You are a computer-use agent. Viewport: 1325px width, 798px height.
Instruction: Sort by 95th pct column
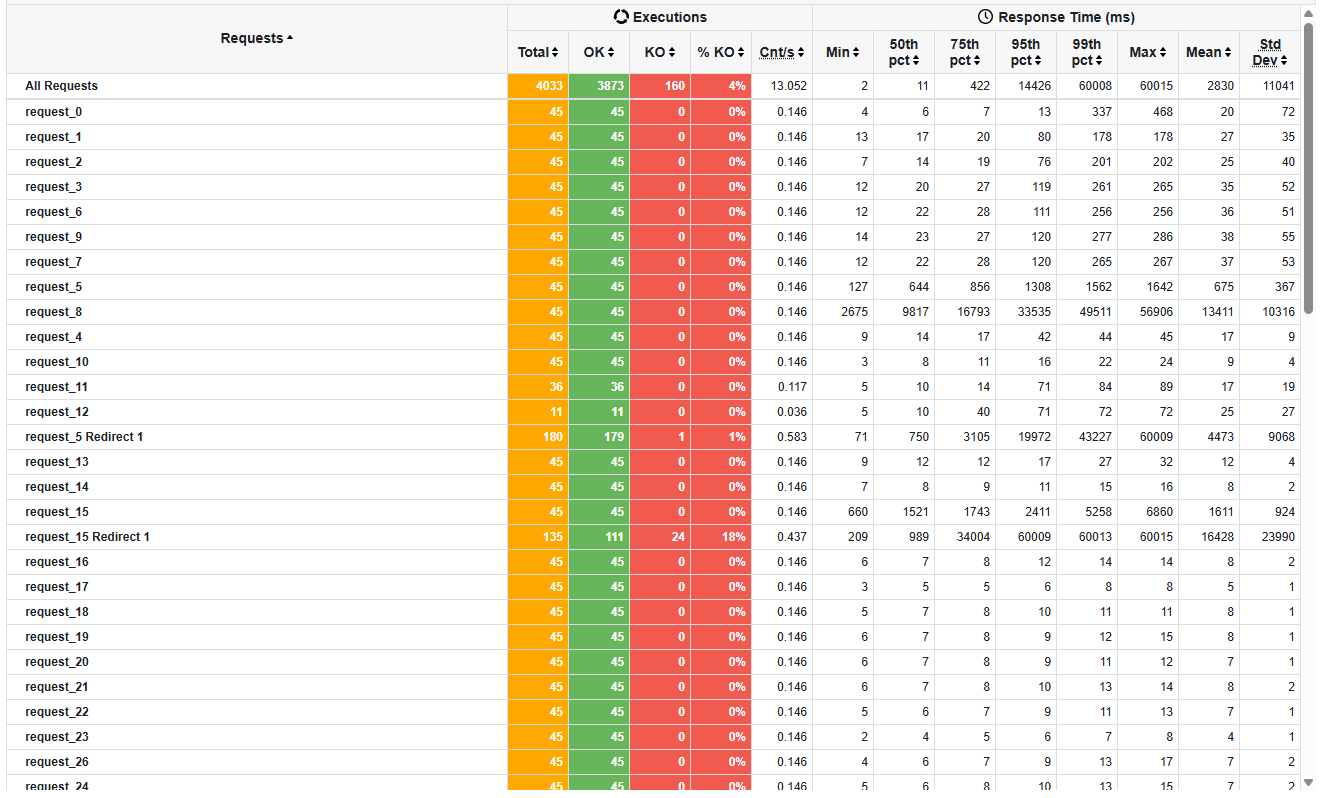(x=1026, y=52)
